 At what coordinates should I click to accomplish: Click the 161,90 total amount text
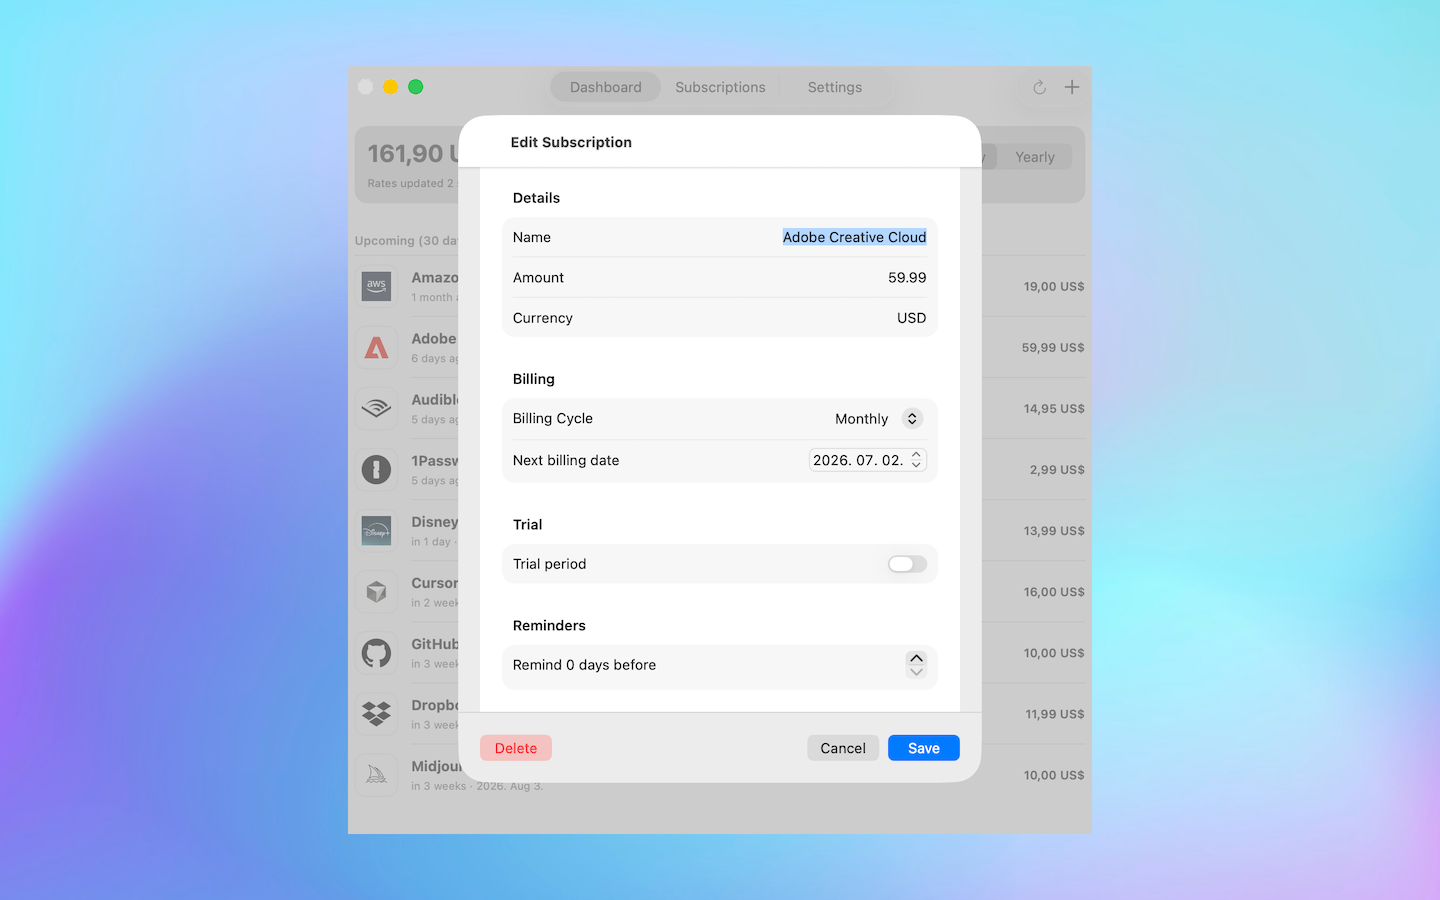(412, 153)
